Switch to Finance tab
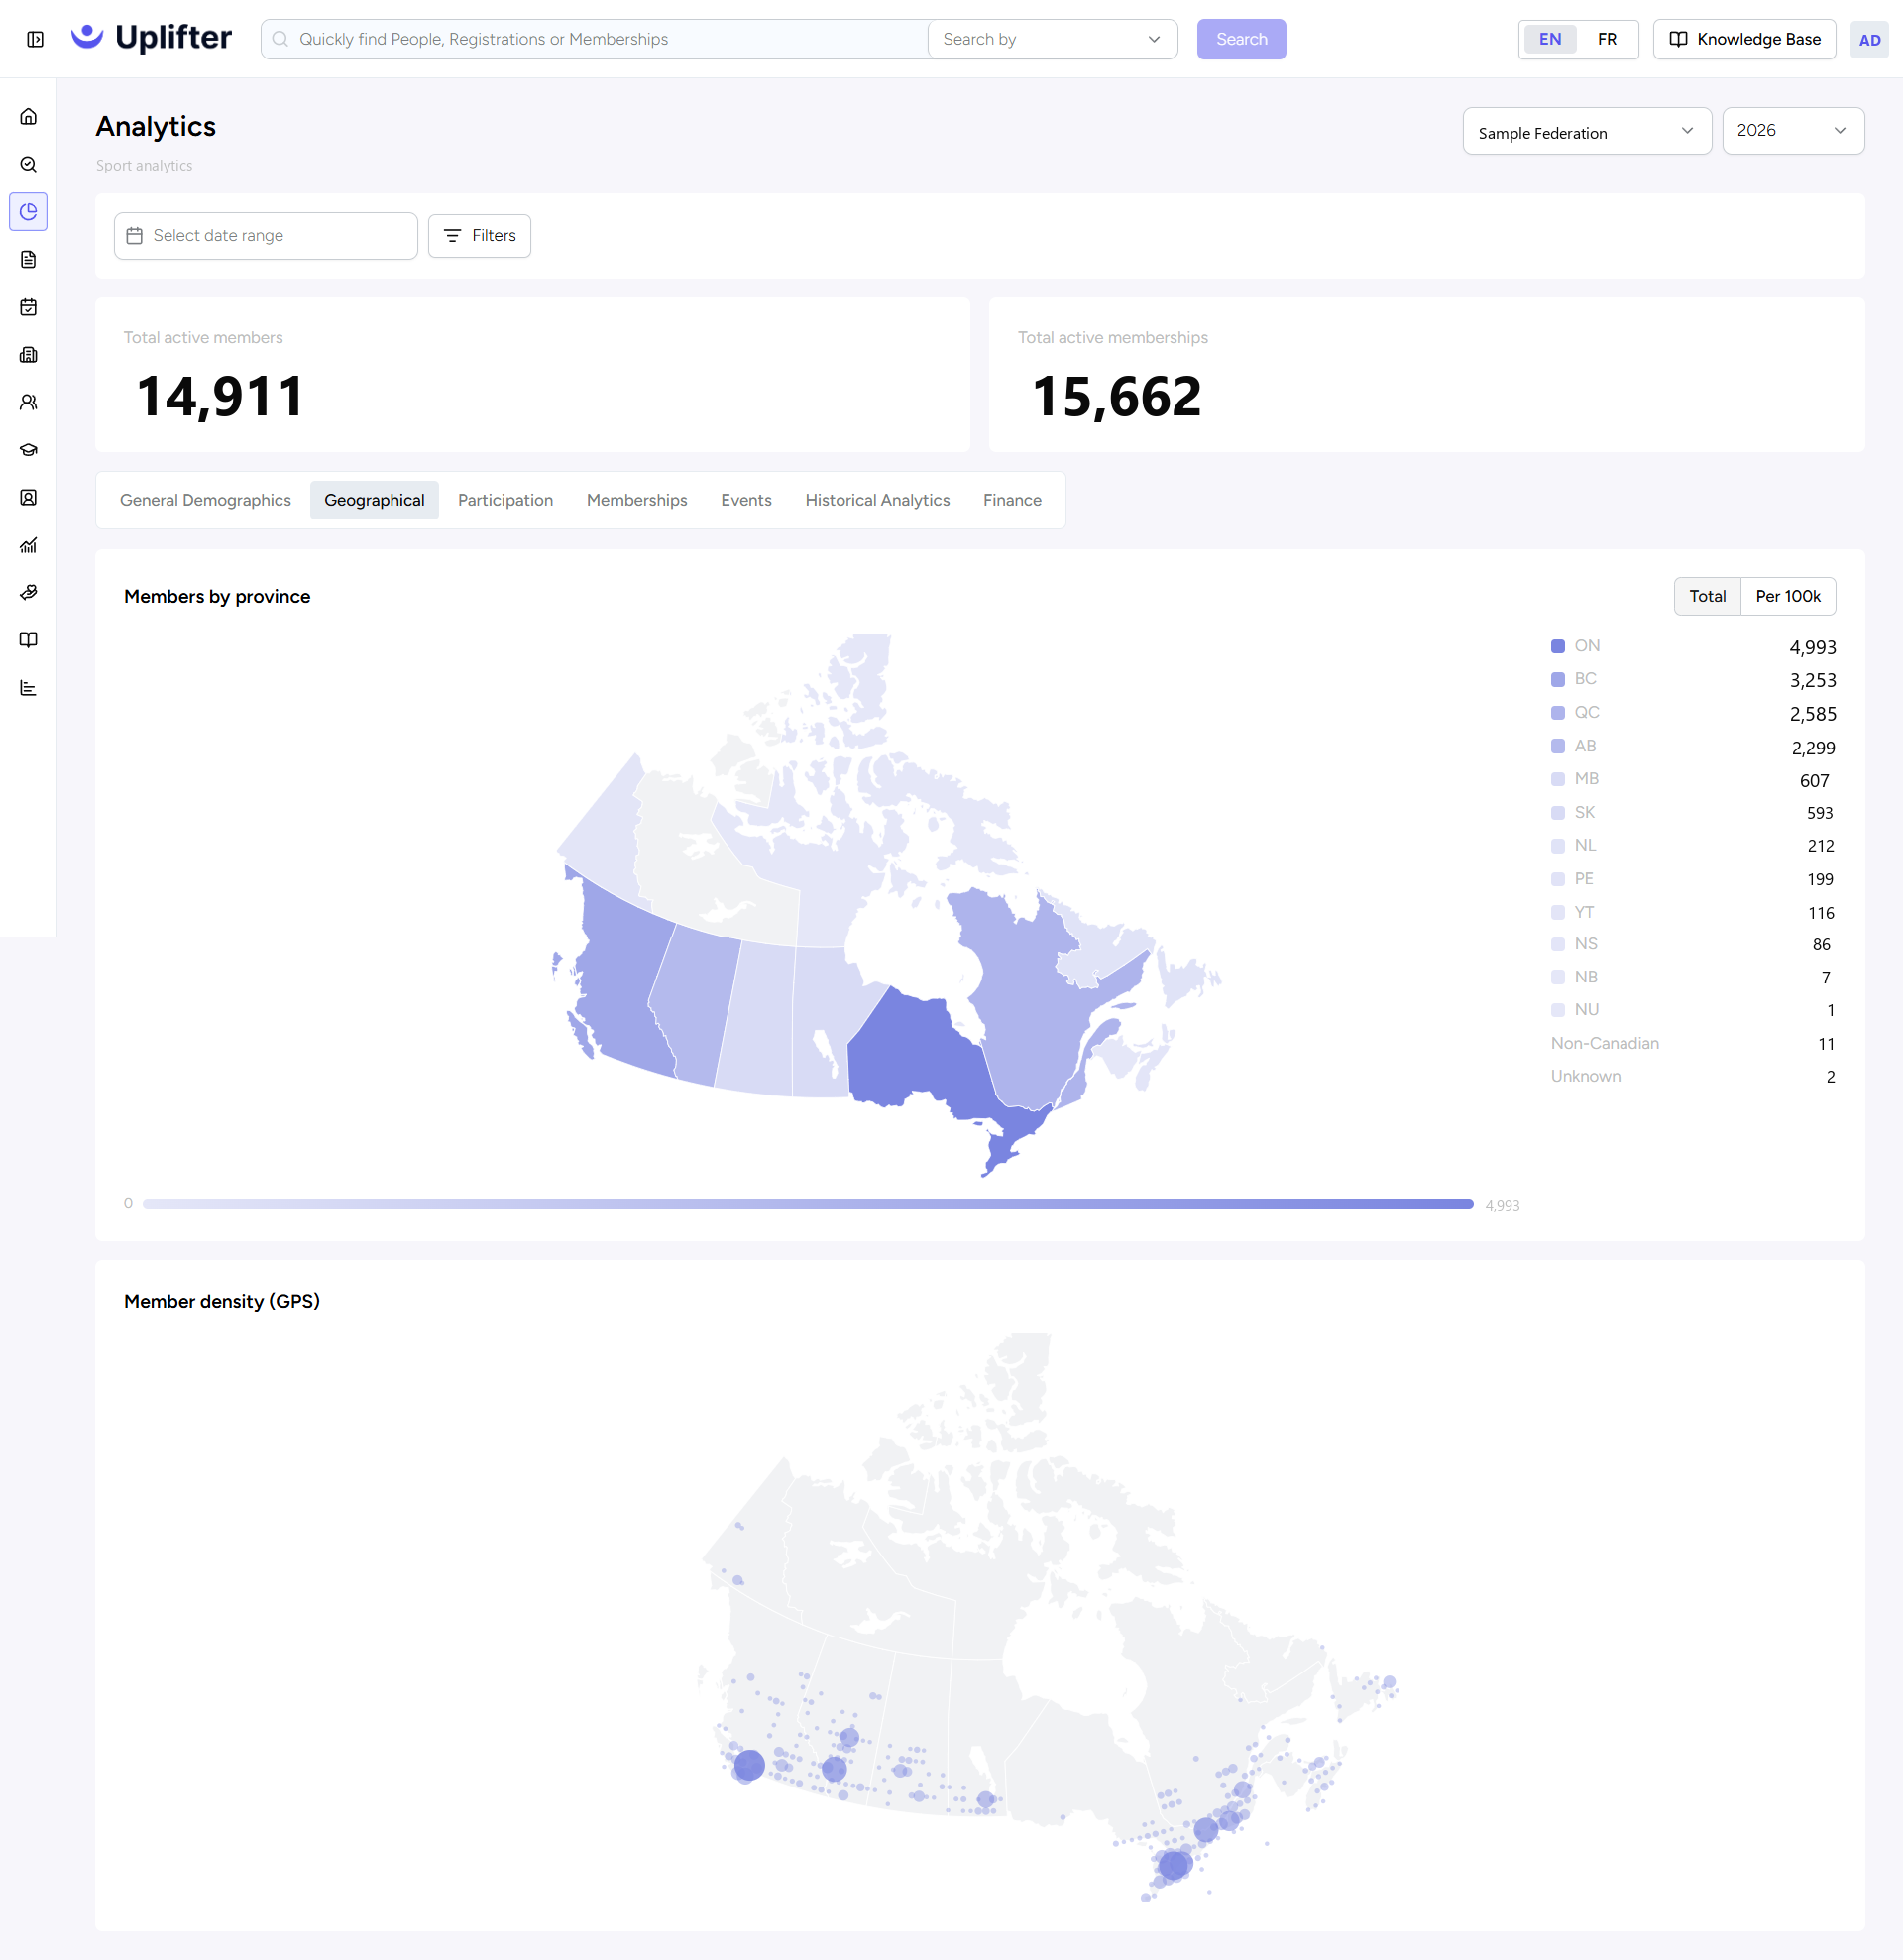The image size is (1903, 1960). pyautogui.click(x=1012, y=500)
